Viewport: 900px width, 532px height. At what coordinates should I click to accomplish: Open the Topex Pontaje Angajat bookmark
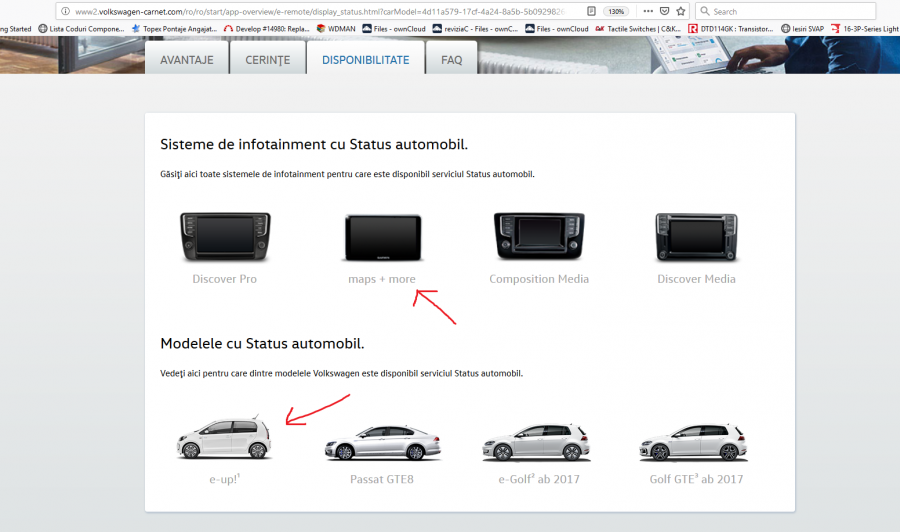174,29
